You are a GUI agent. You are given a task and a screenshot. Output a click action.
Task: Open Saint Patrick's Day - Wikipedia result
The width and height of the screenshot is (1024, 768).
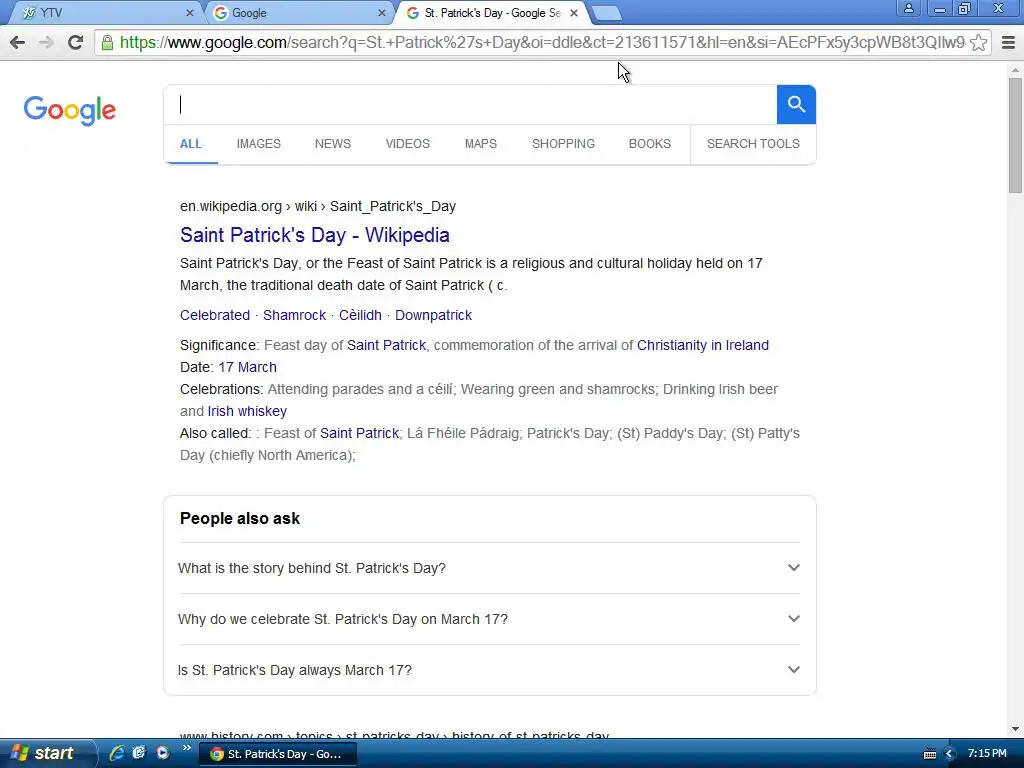point(315,235)
